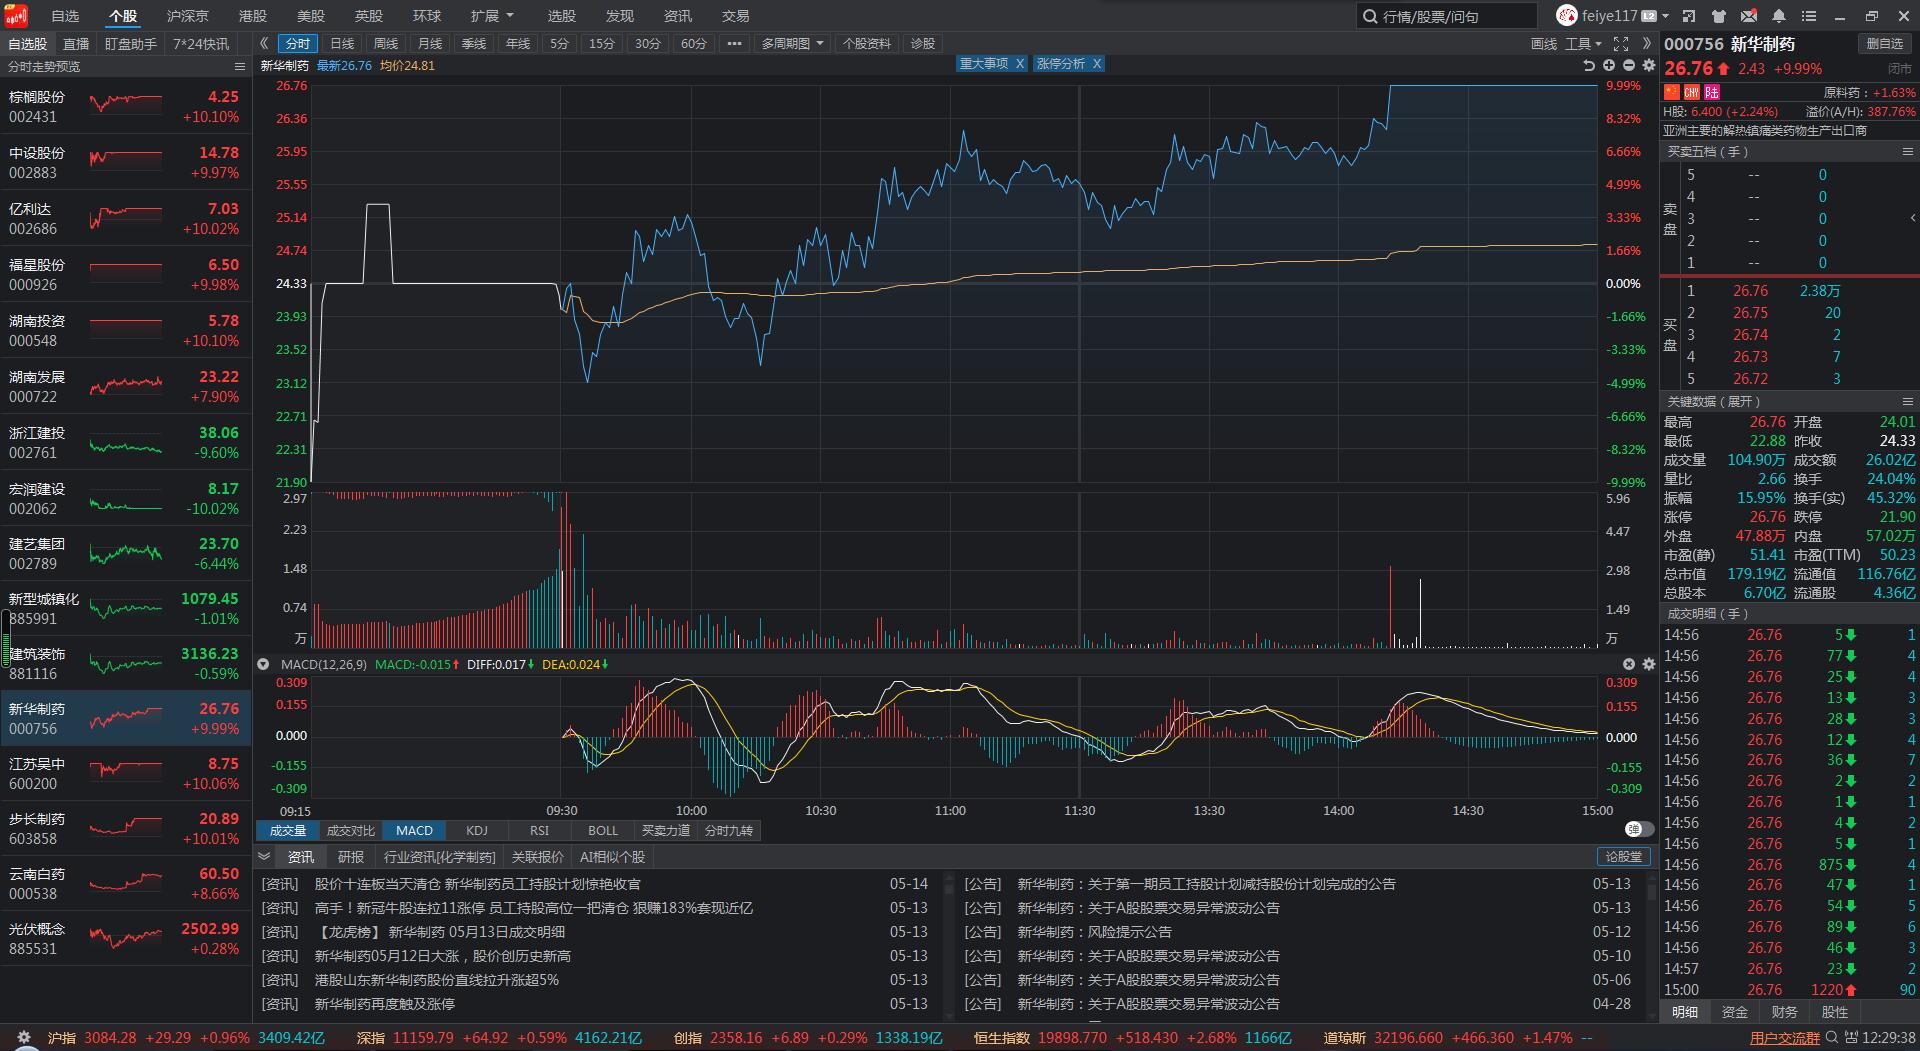The image size is (1920, 1051).
Task: Open the 多周期图 dropdown
Action: pos(792,43)
